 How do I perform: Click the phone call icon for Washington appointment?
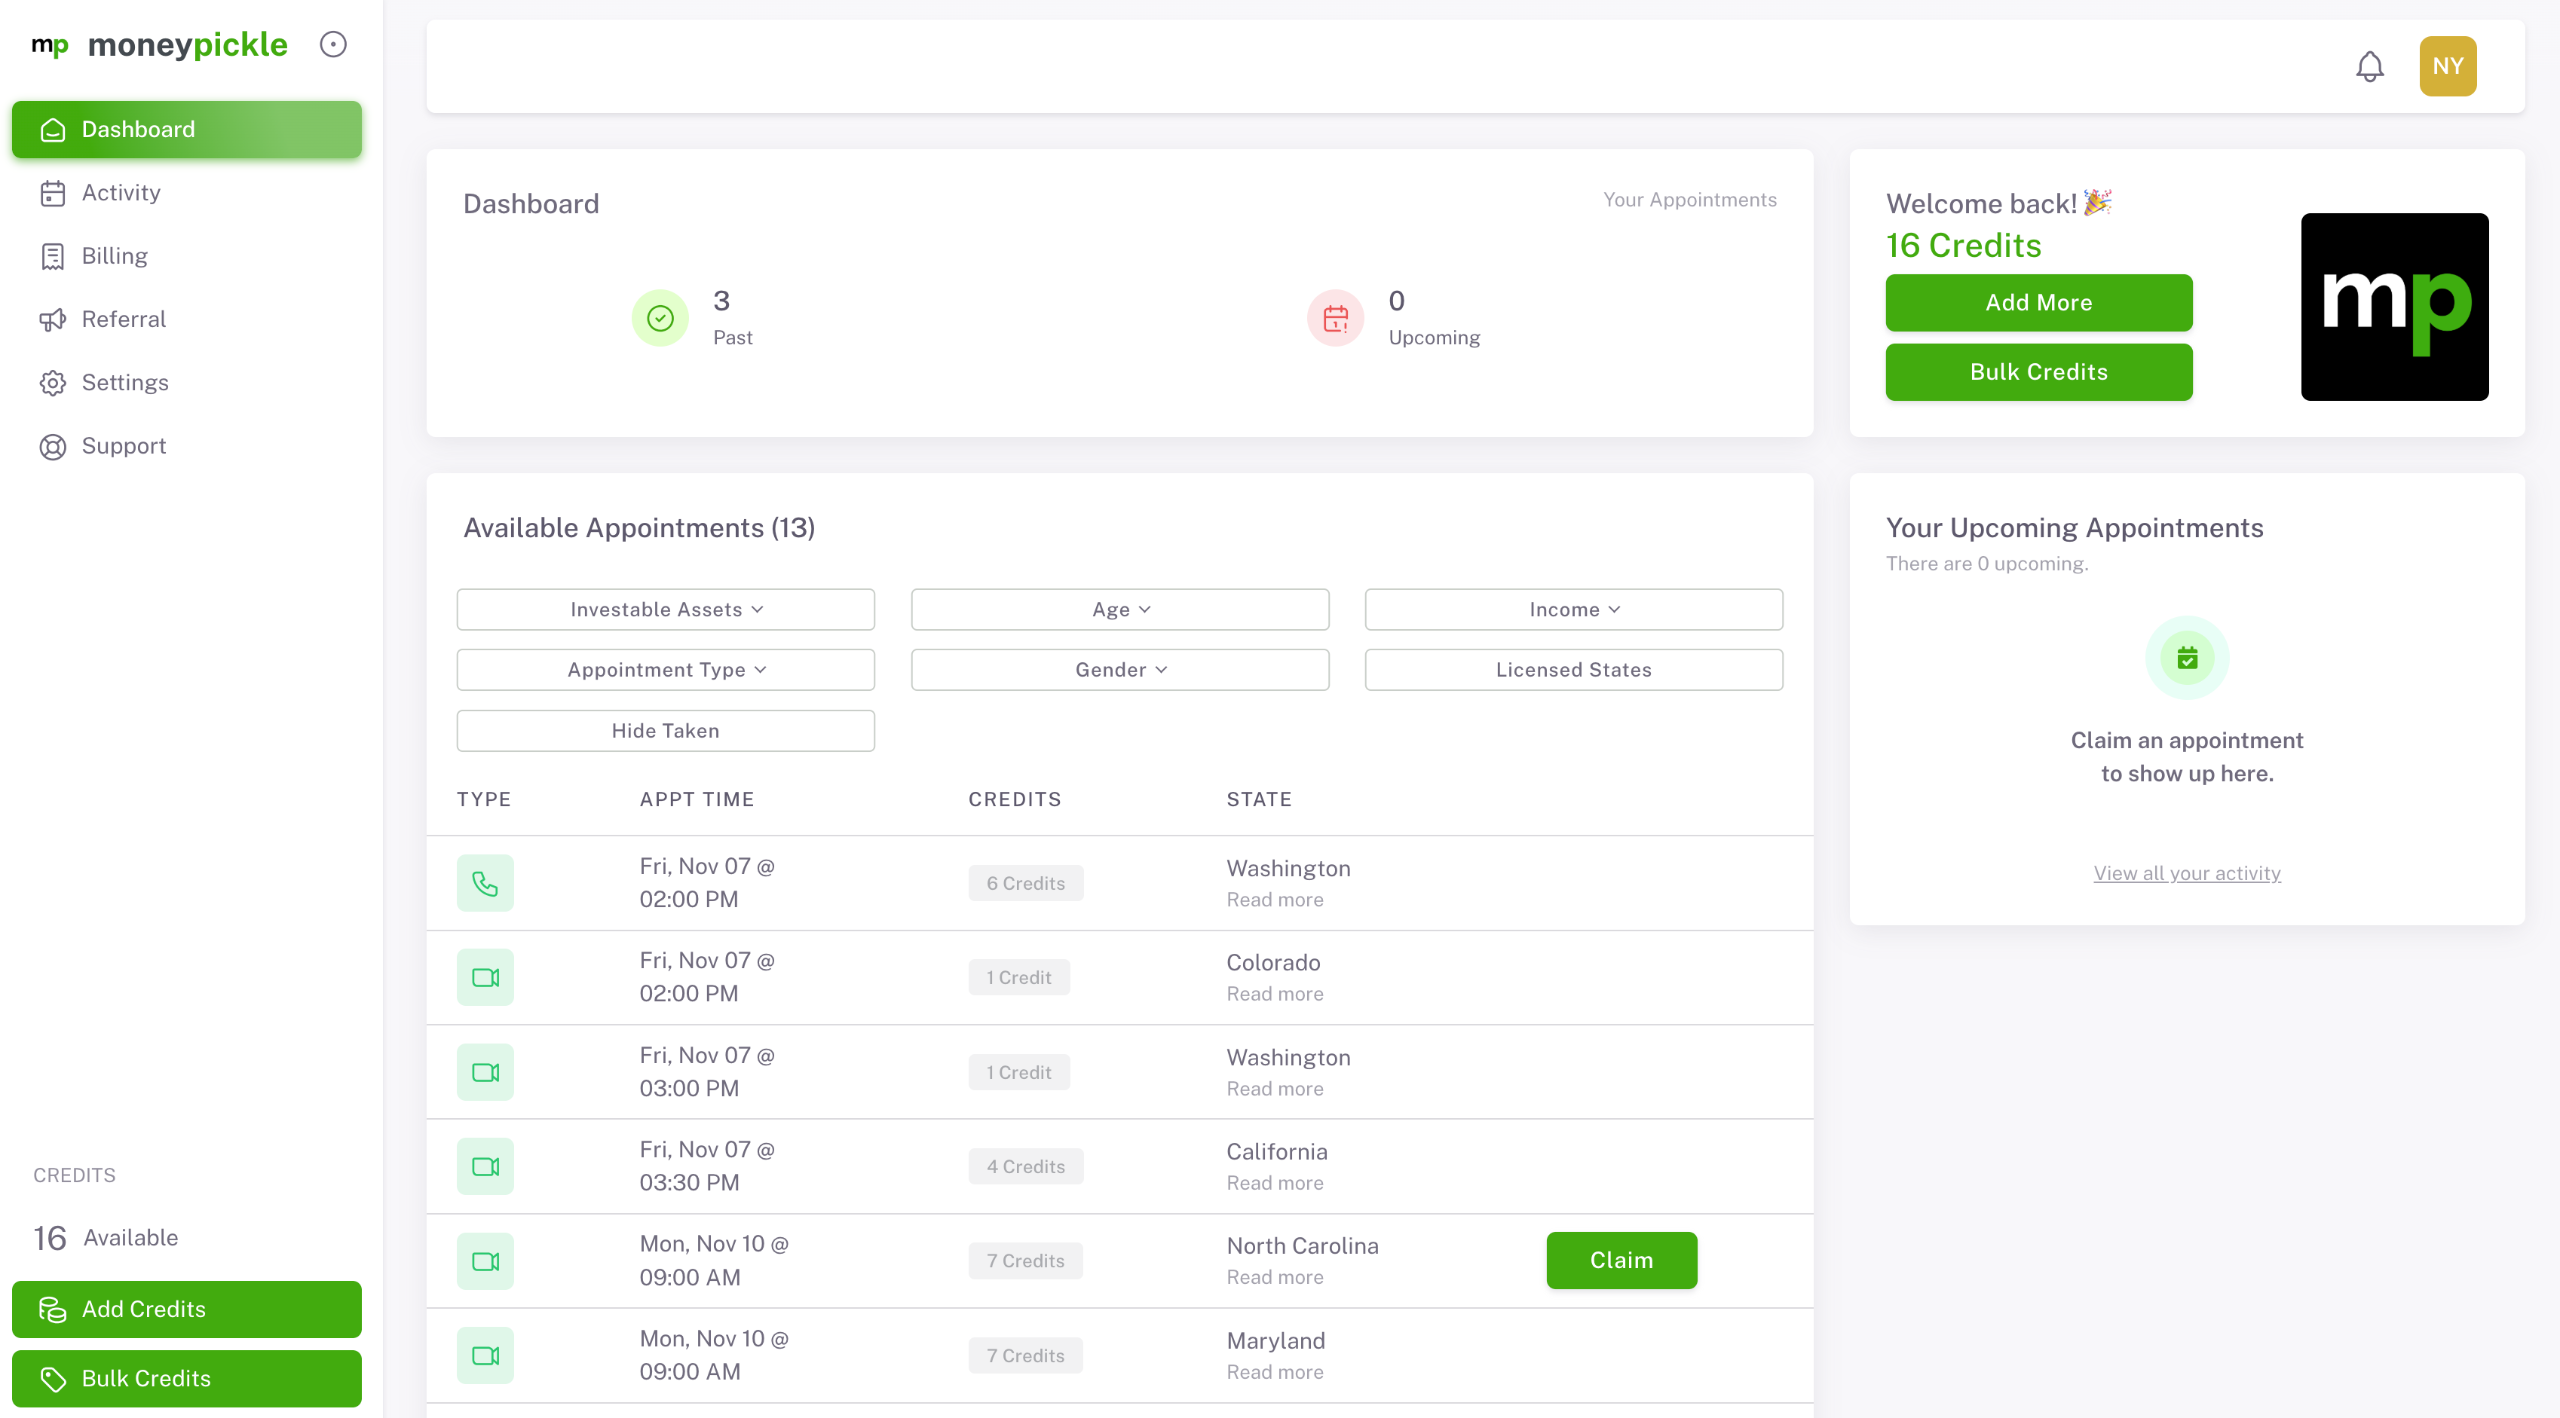pyautogui.click(x=485, y=883)
